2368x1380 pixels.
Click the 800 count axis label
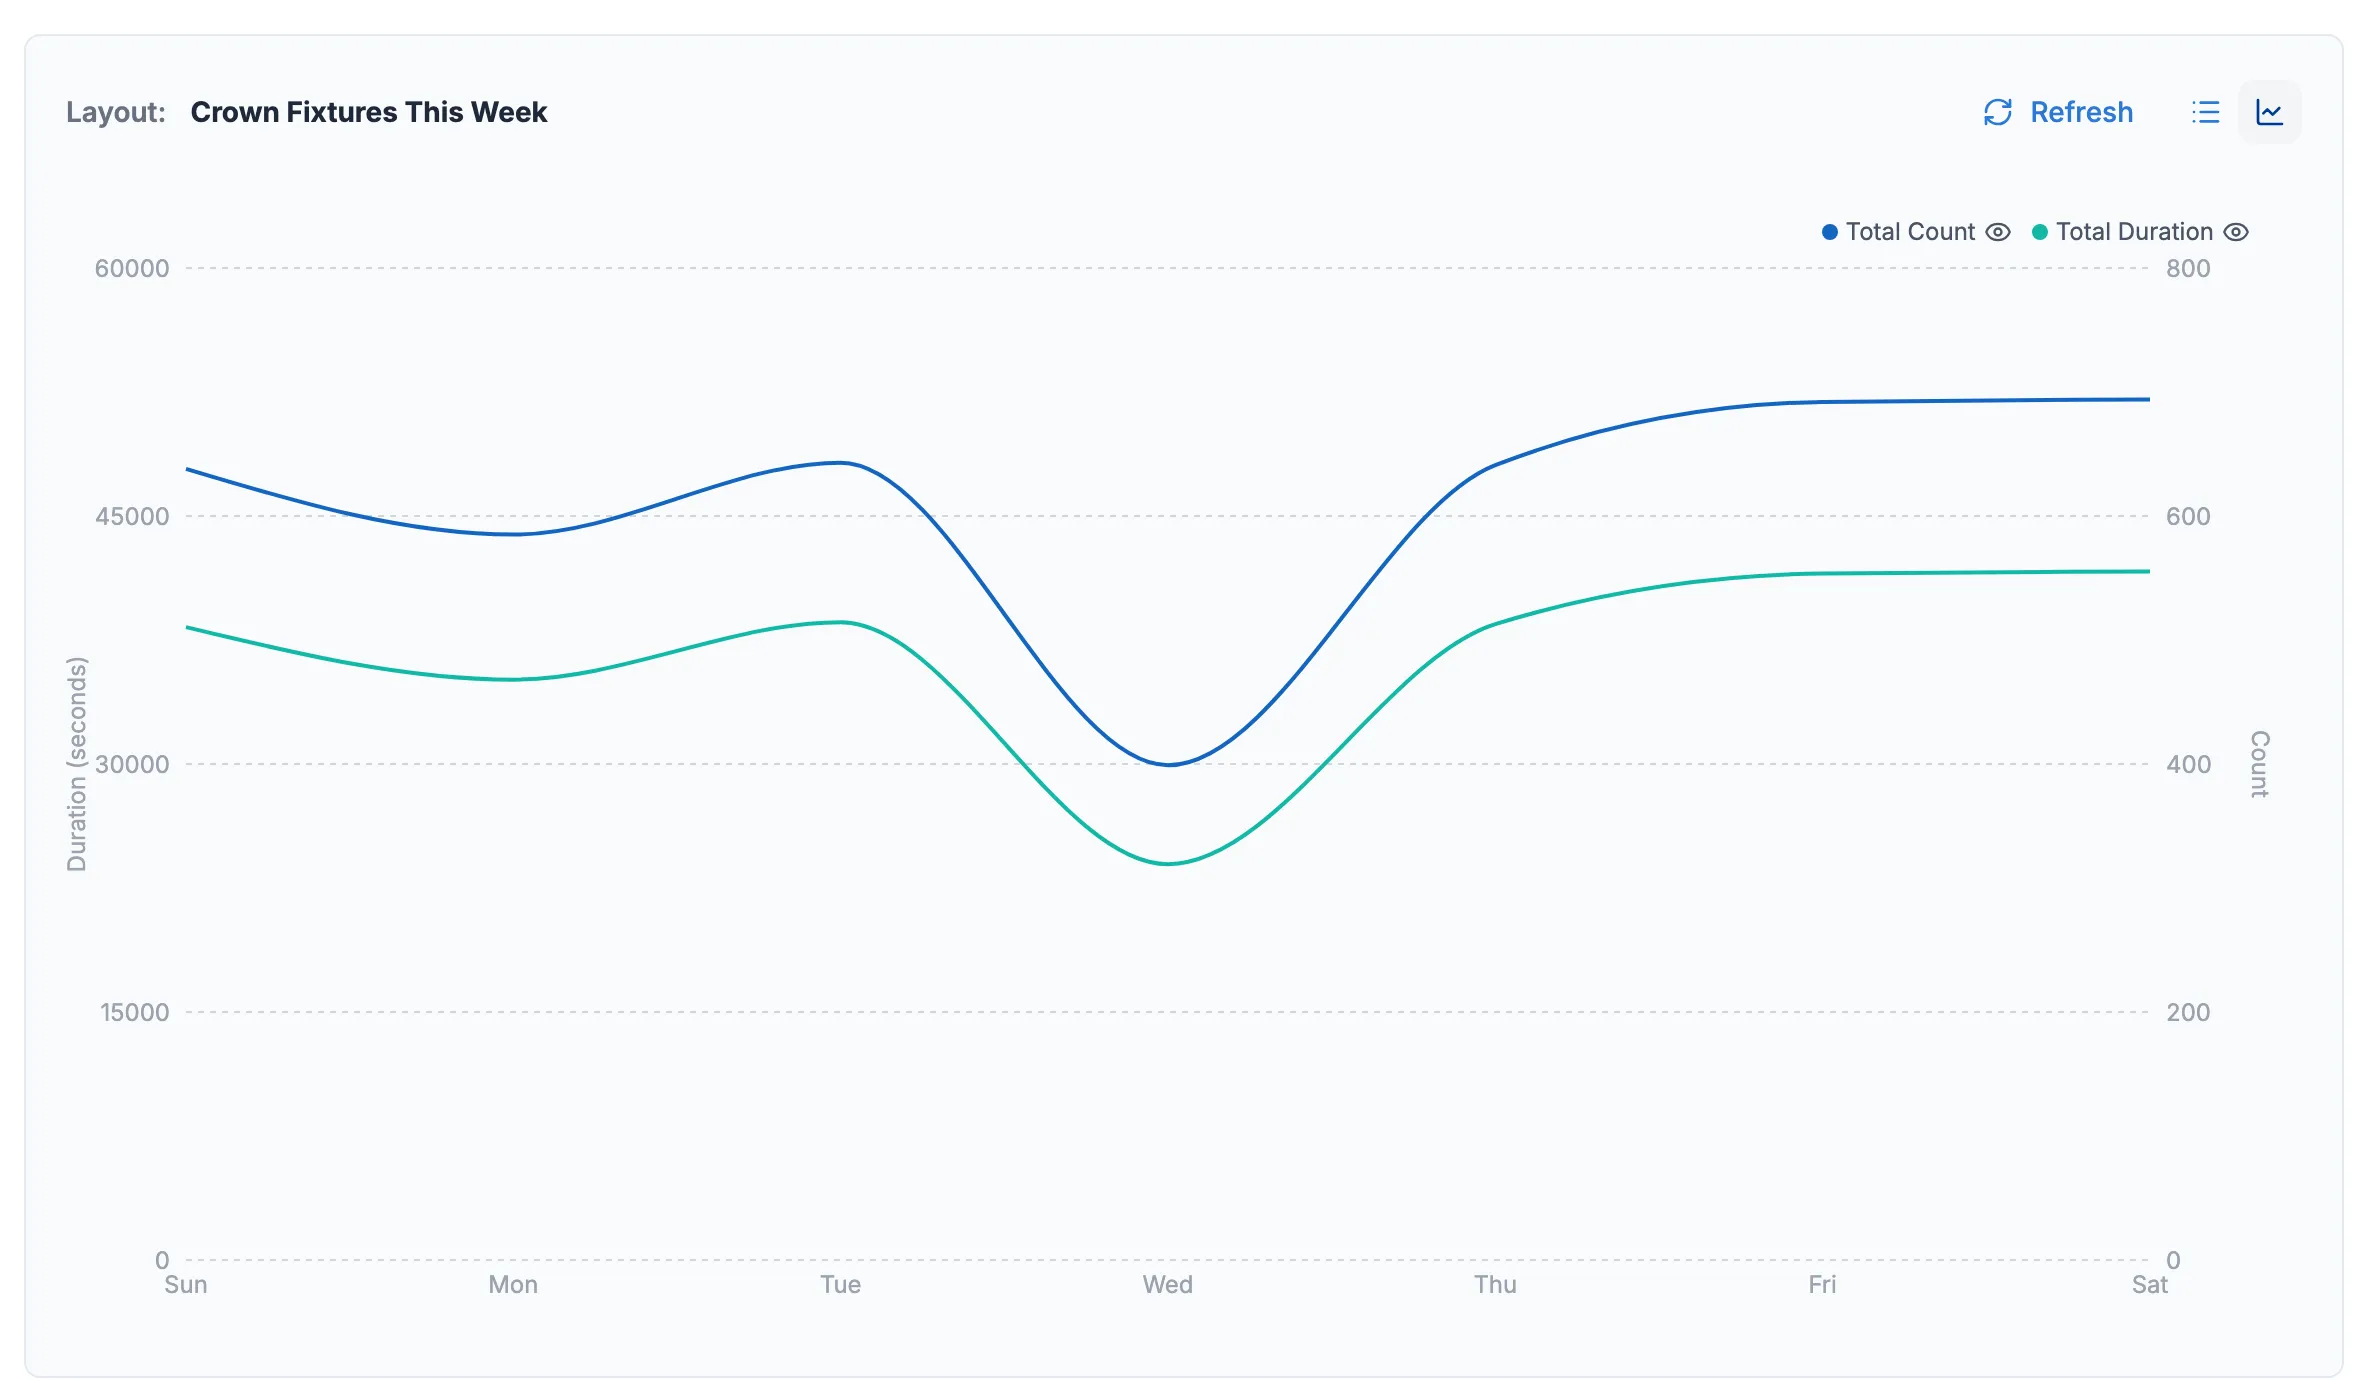tap(2188, 268)
